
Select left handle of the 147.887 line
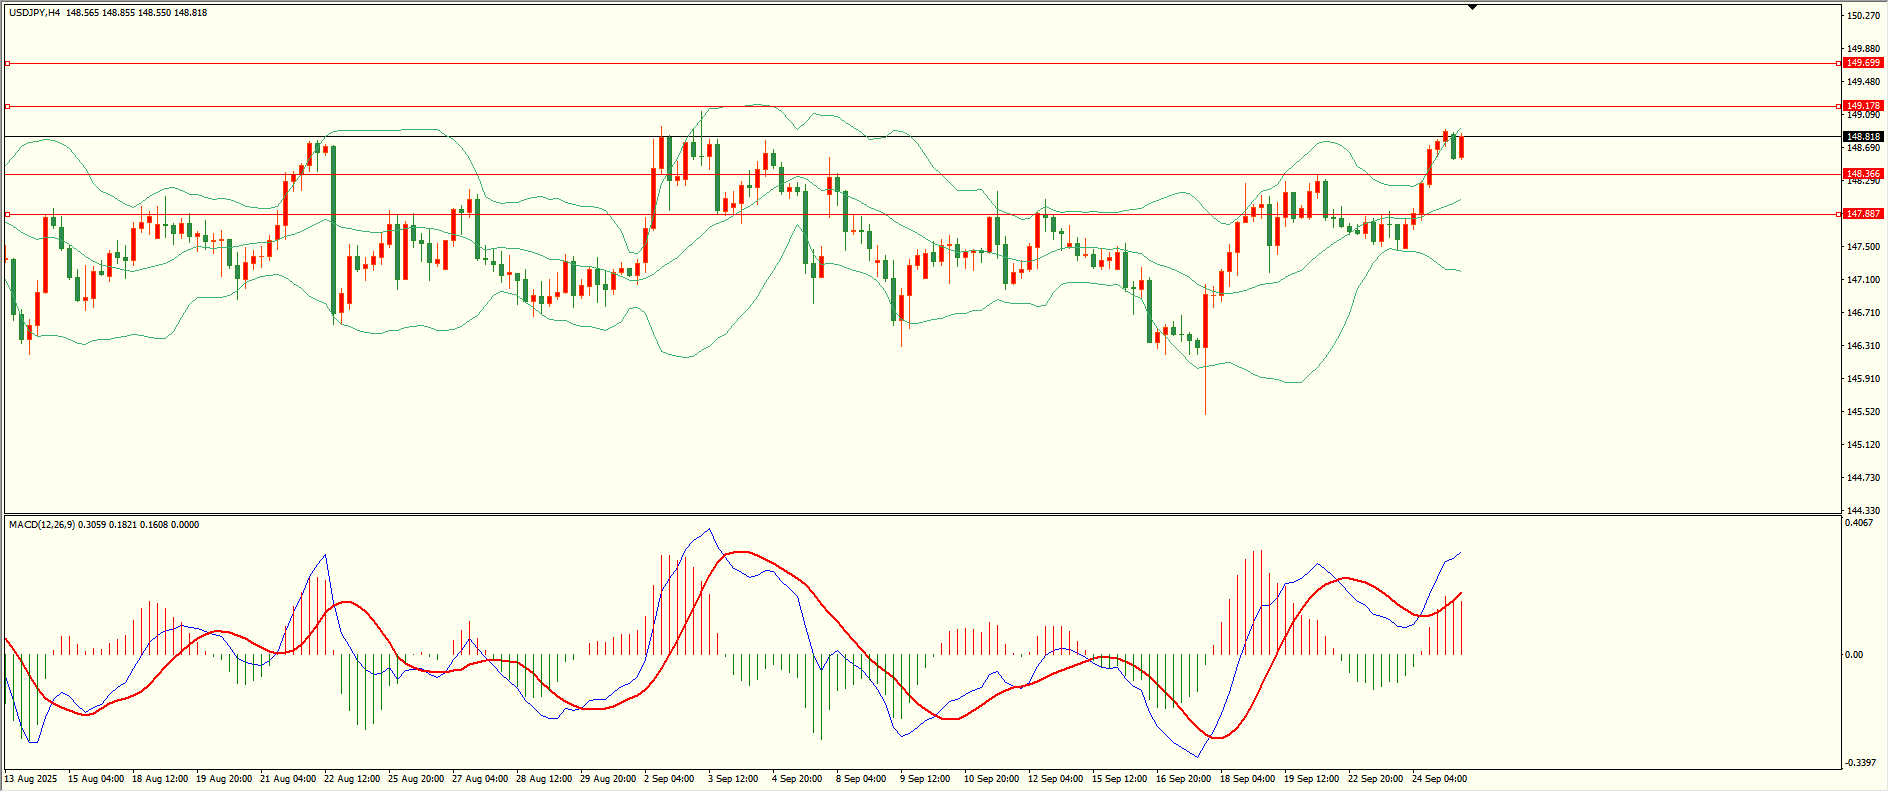point(8,214)
